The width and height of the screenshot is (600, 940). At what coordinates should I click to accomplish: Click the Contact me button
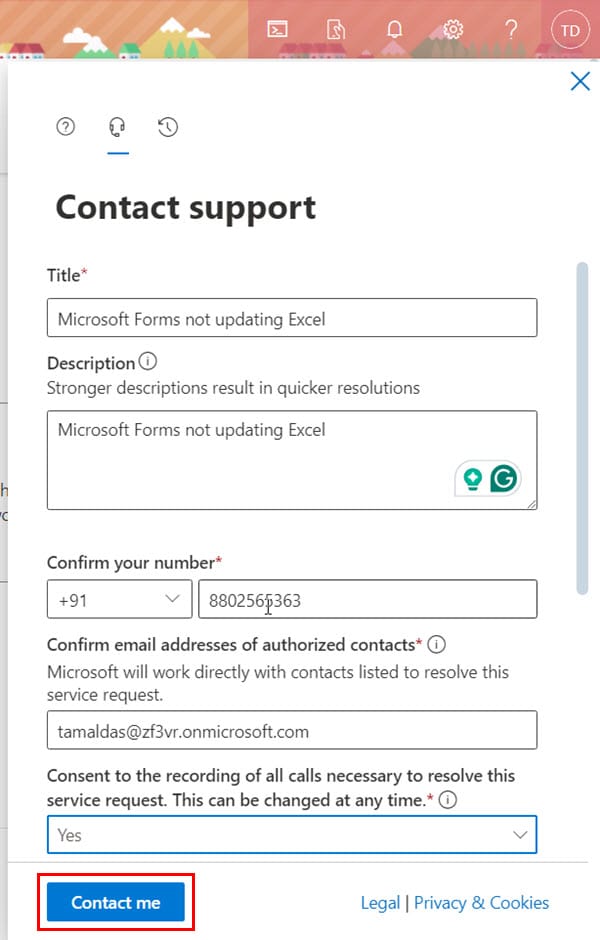(x=116, y=902)
